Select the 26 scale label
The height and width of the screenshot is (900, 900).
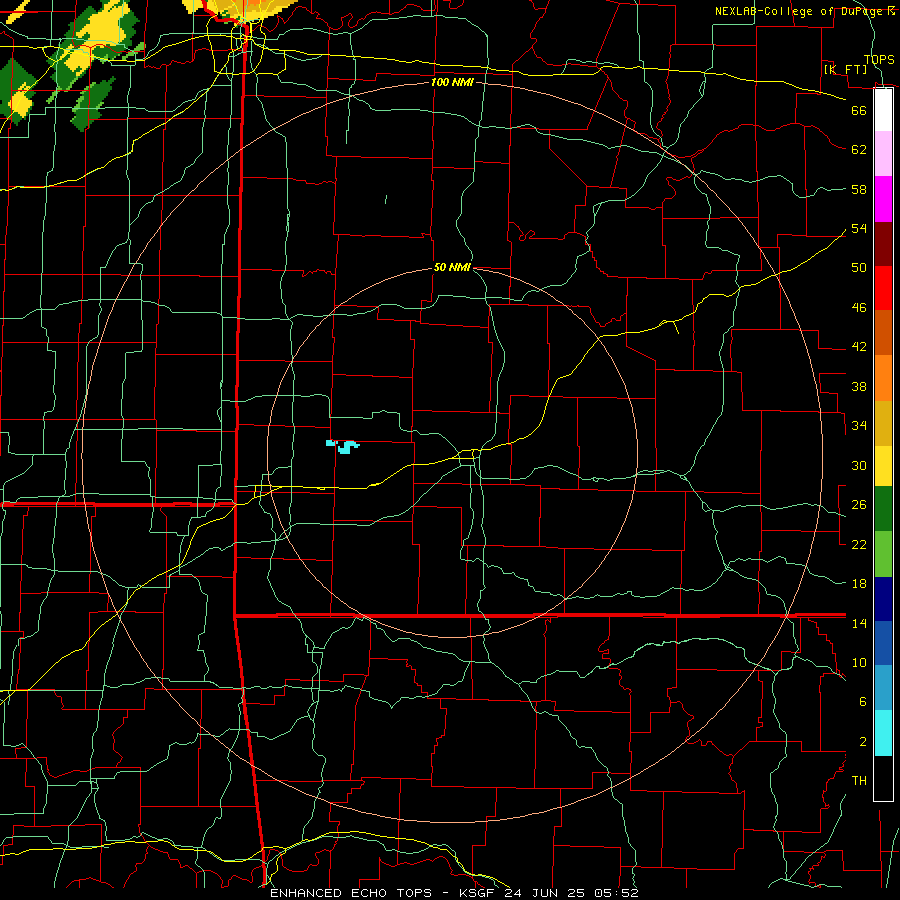click(859, 505)
